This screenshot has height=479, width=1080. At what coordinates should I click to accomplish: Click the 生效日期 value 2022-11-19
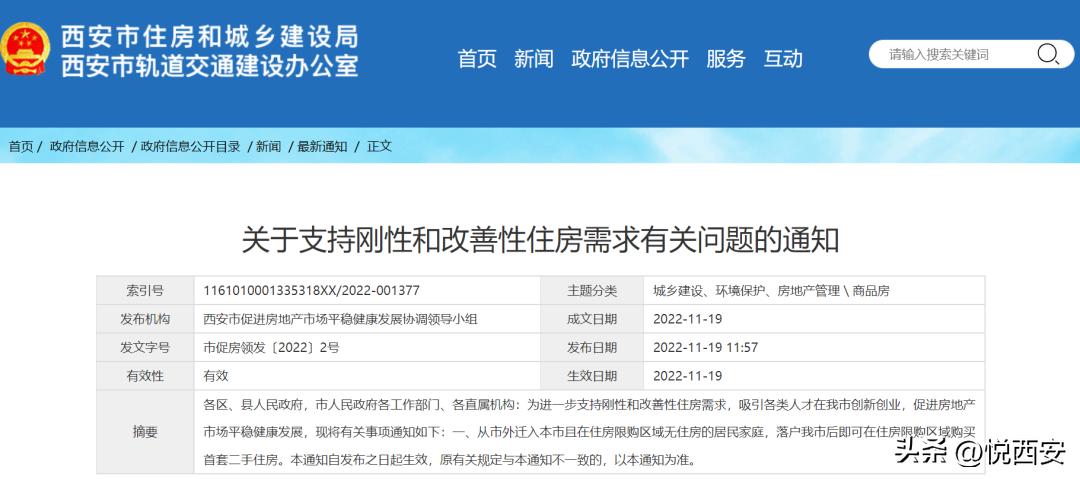(x=687, y=376)
